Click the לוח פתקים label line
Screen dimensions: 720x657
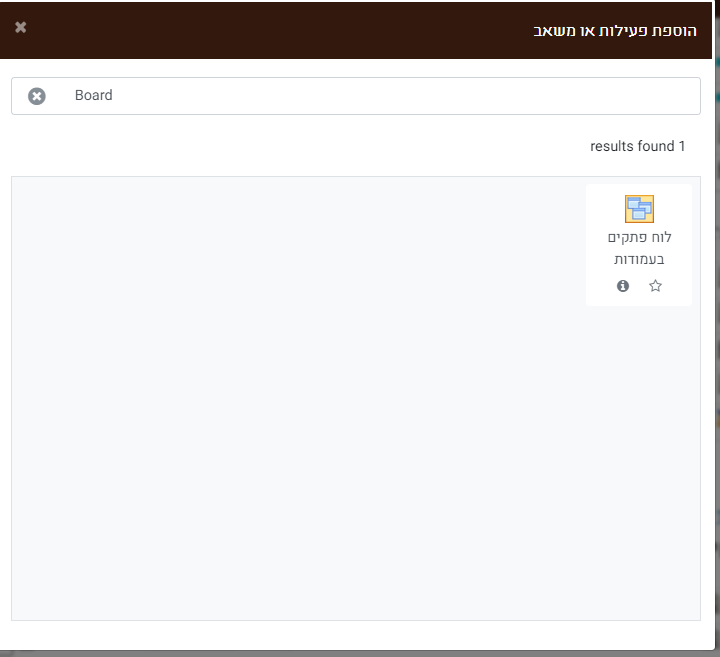click(639, 237)
